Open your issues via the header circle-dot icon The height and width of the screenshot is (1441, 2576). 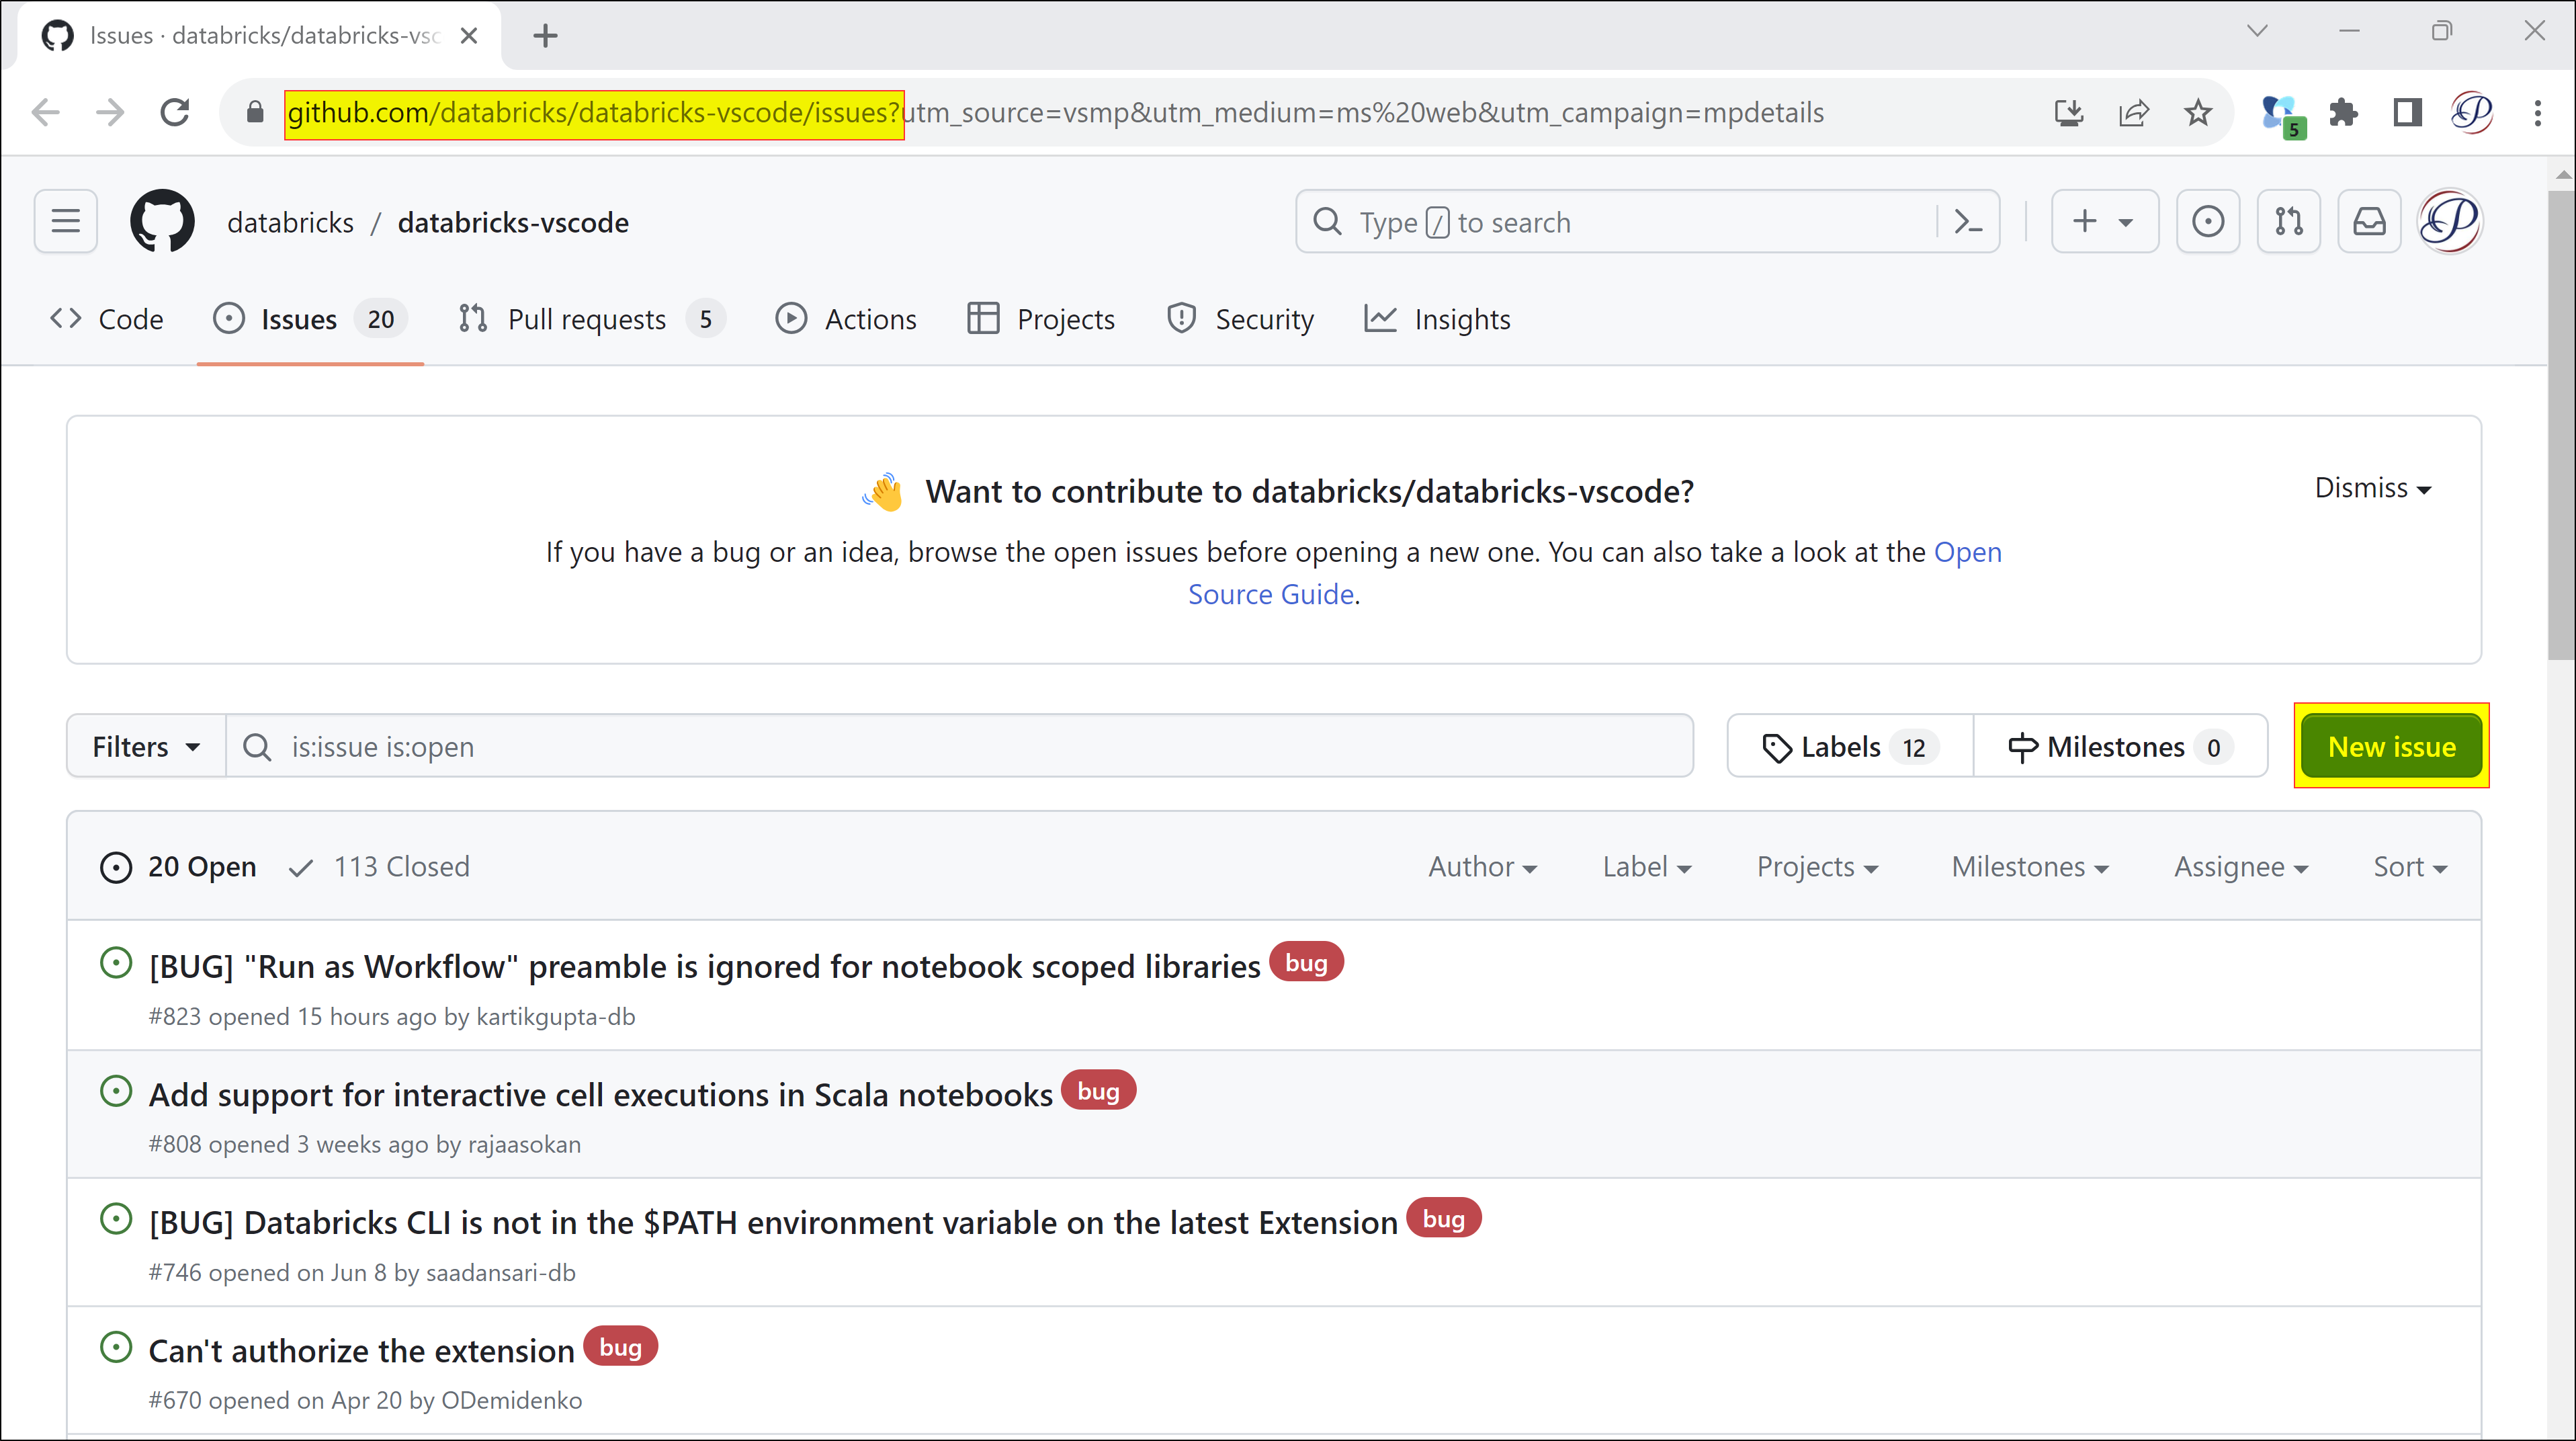(x=2208, y=221)
